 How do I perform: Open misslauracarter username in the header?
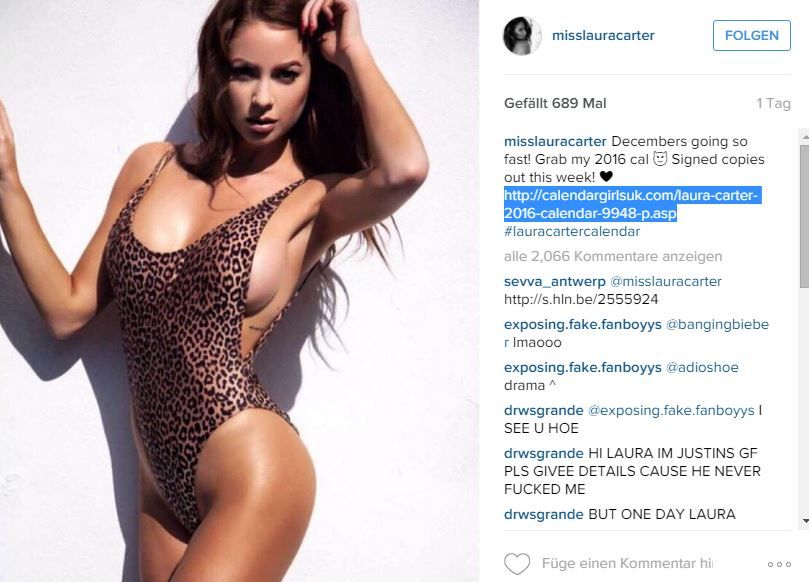603,35
